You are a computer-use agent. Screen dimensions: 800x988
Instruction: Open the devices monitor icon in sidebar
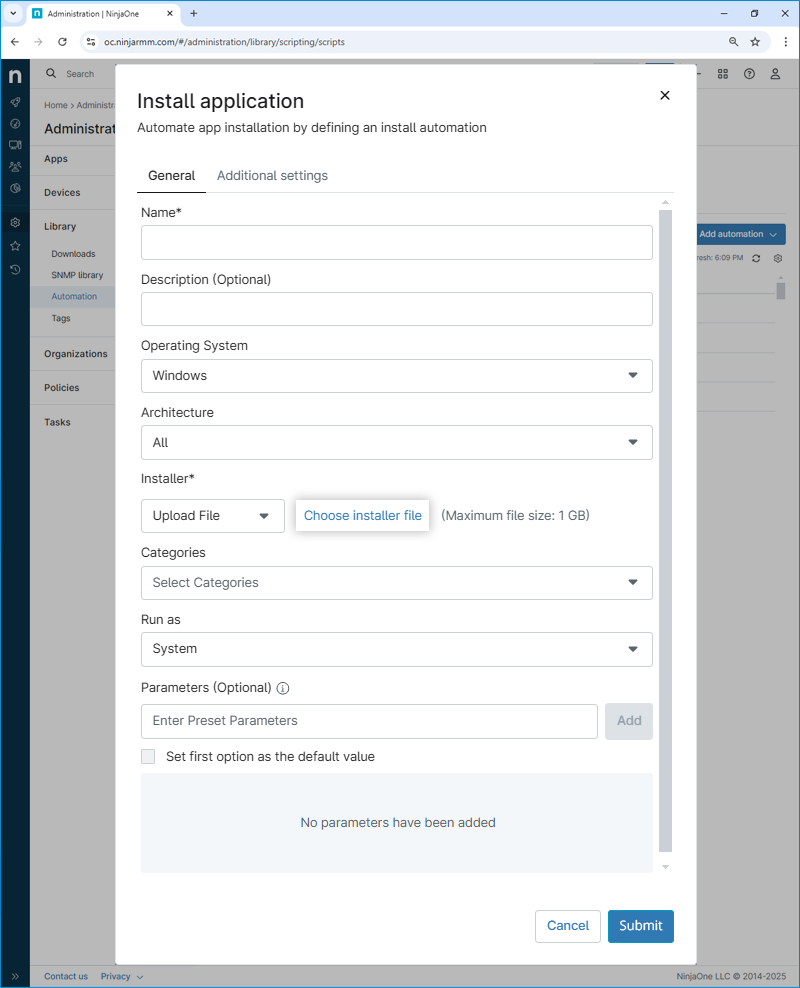(15, 145)
